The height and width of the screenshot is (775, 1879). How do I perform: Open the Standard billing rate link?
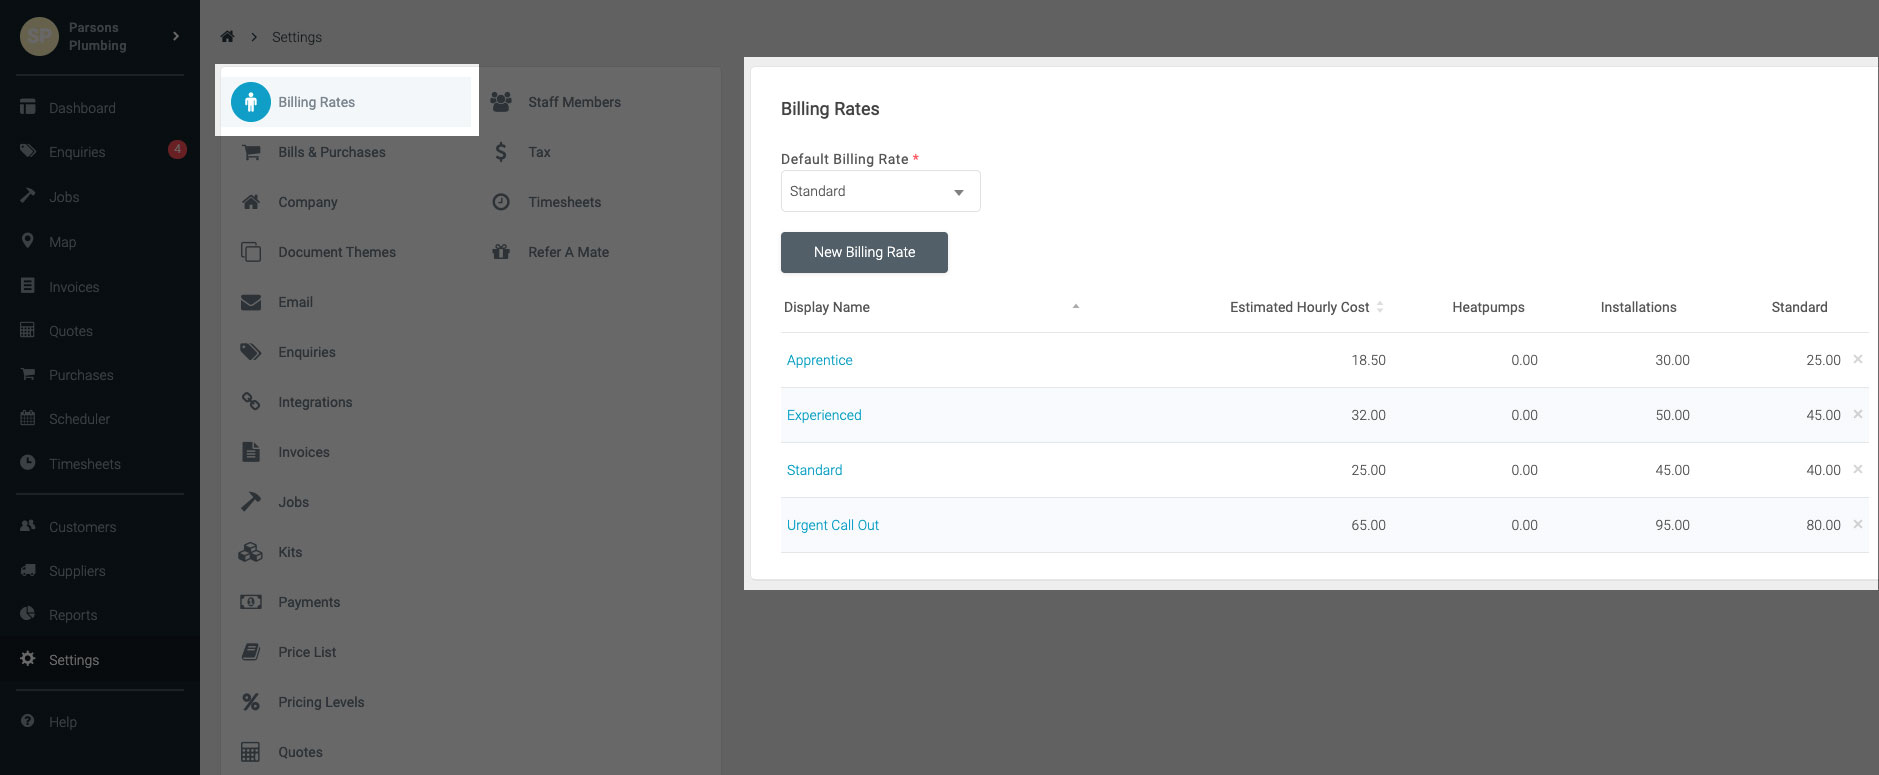click(x=815, y=470)
